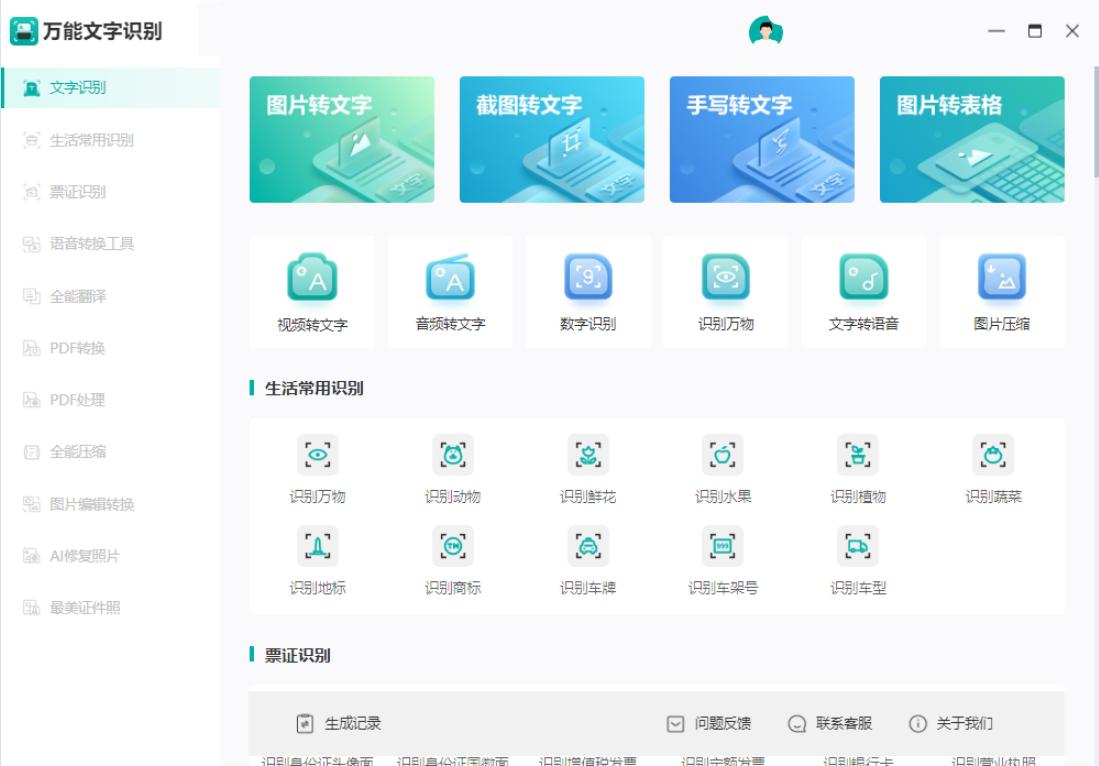Screen dimensions: 1099x766
Task: Select the 数字识别 number recognition icon
Action: [587, 277]
